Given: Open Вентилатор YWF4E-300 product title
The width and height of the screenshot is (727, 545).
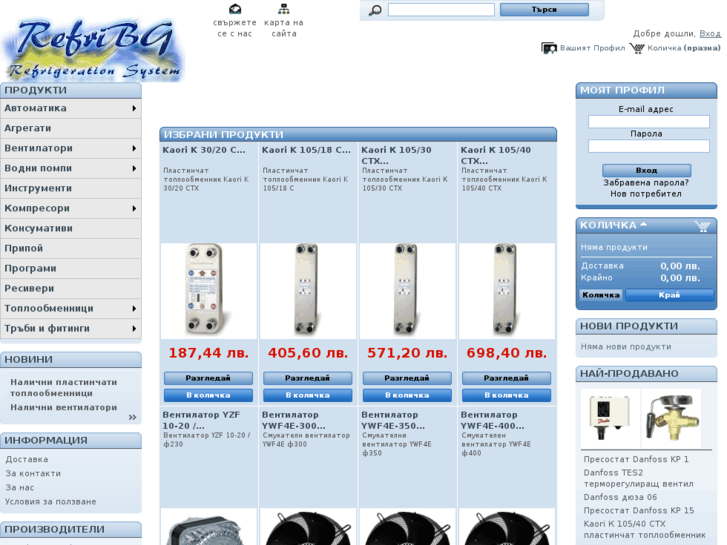Looking at the screenshot, I should pos(294,420).
